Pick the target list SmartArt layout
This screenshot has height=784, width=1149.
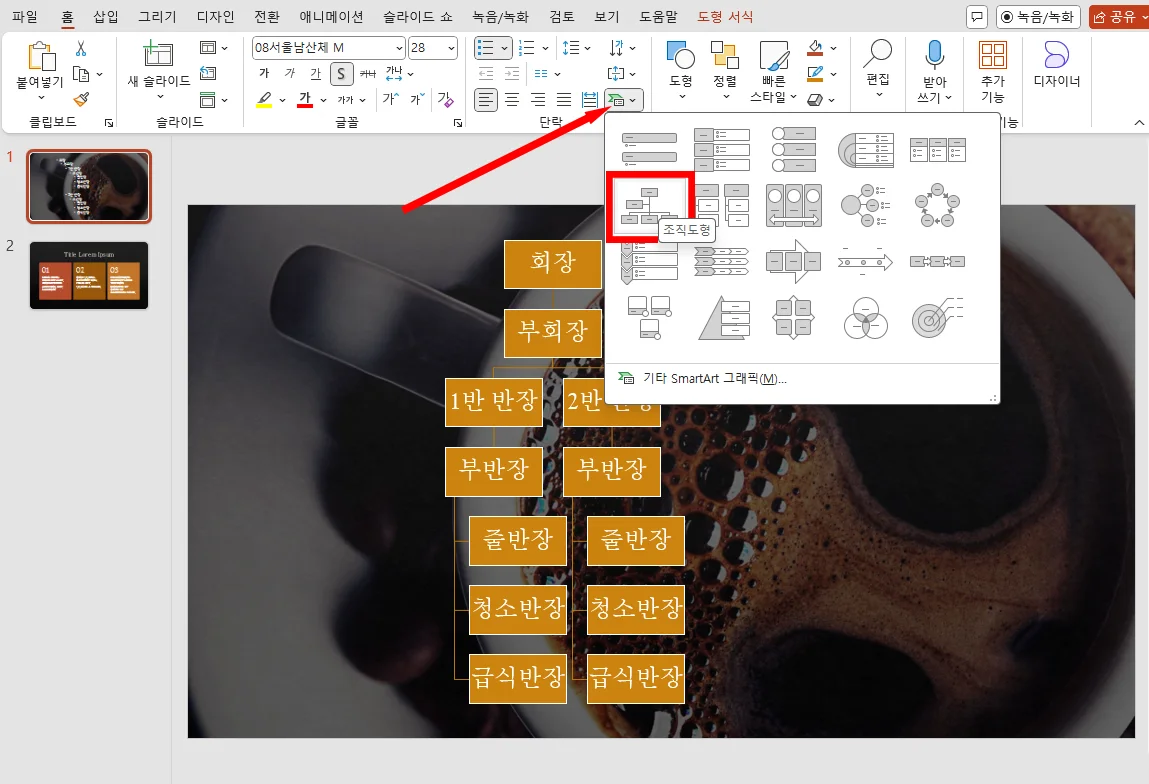(x=937, y=318)
